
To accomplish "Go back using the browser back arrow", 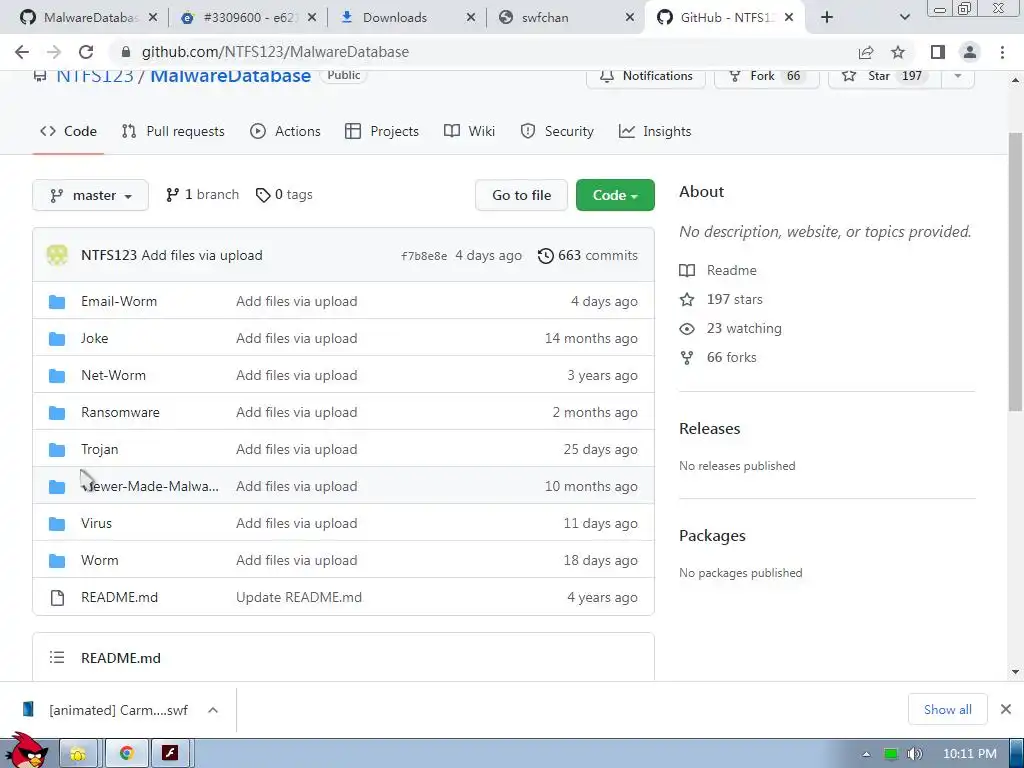I will pos(22,52).
